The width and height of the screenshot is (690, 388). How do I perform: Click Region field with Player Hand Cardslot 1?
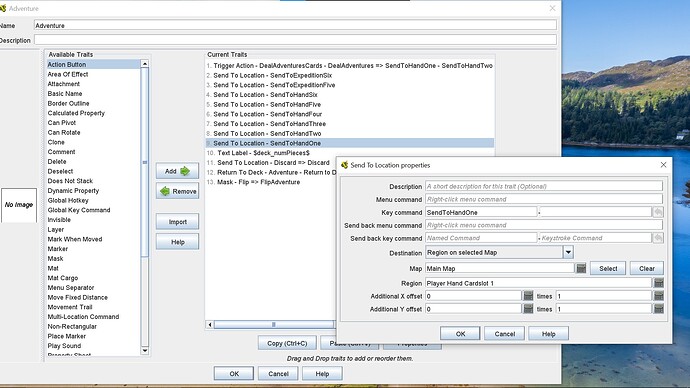(539, 283)
